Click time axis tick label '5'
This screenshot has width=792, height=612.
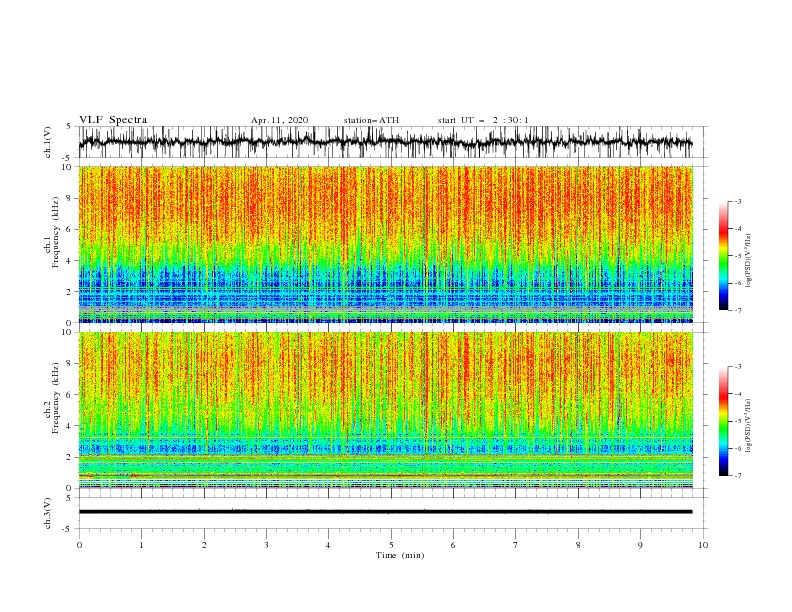click(x=391, y=545)
